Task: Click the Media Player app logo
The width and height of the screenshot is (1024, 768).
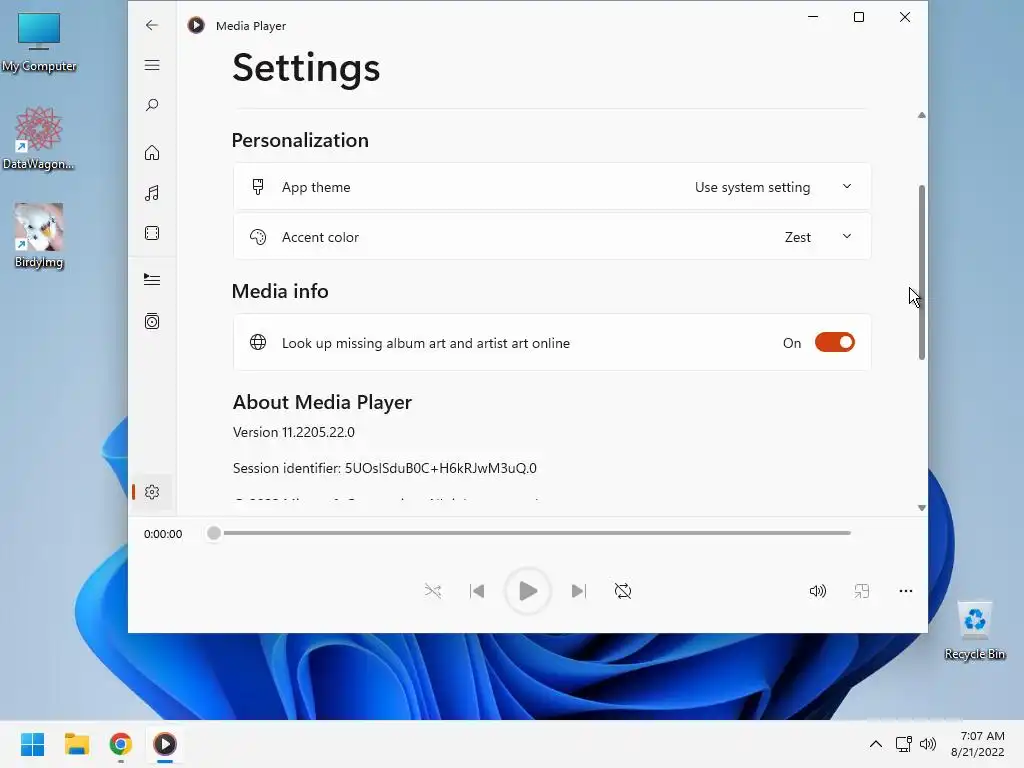Action: tap(196, 25)
